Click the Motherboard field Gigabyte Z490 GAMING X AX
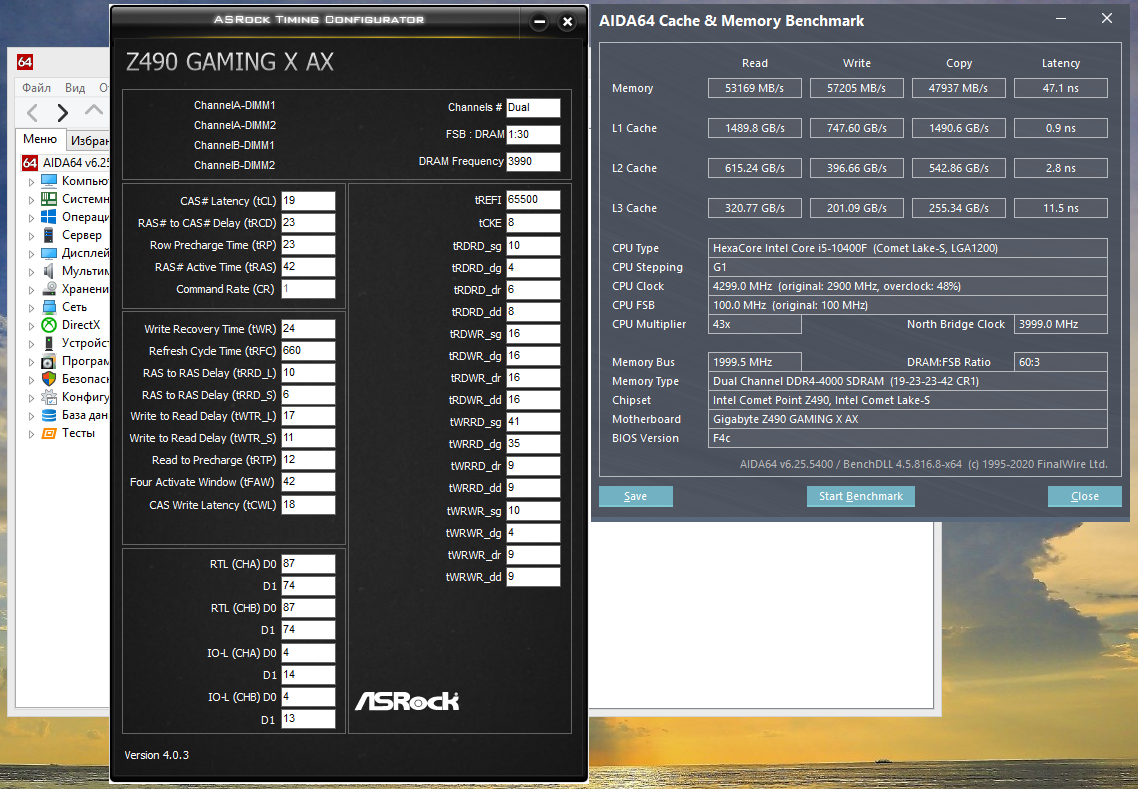This screenshot has height=789, width=1138. point(907,419)
